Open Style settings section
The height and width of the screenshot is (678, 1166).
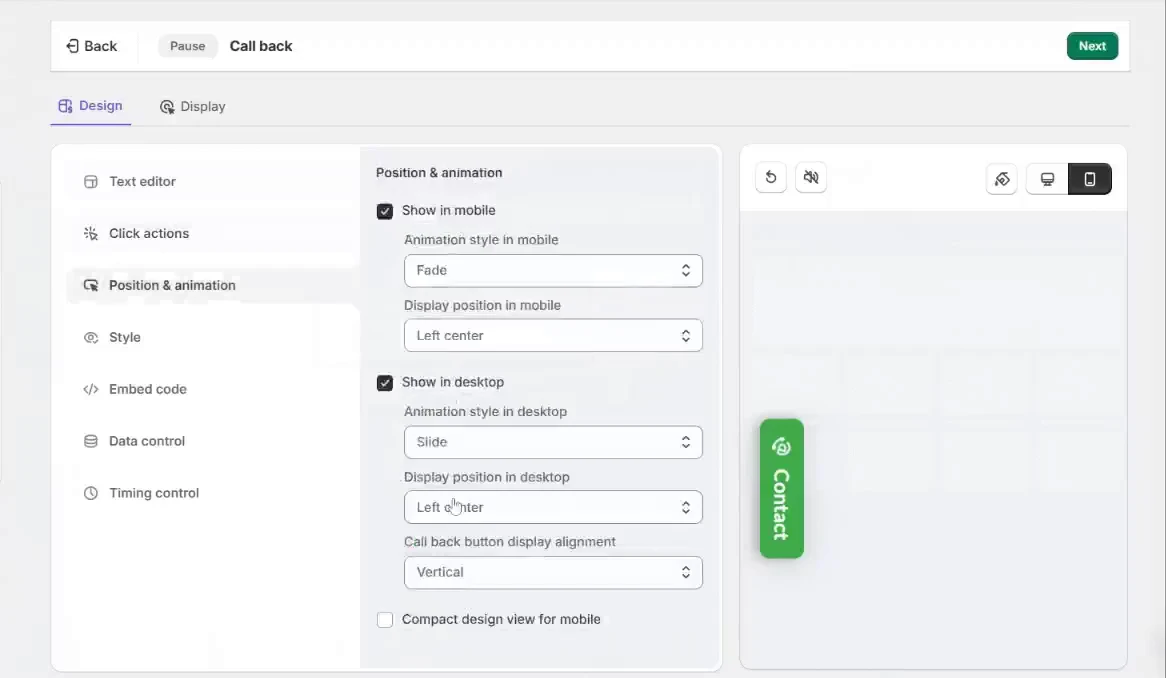pos(125,338)
